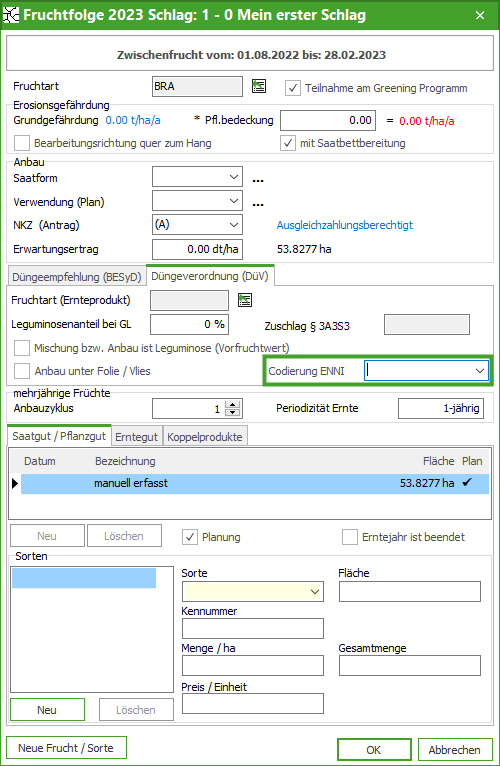Increase Anbauzyklus with up spinner arrow

(234, 404)
